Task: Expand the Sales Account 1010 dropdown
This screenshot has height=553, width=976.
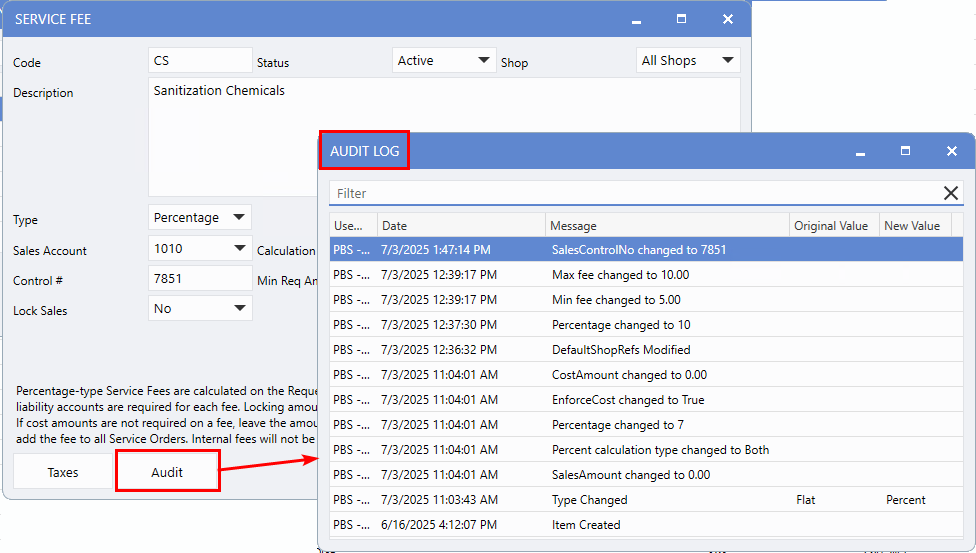Action: [200, 248]
